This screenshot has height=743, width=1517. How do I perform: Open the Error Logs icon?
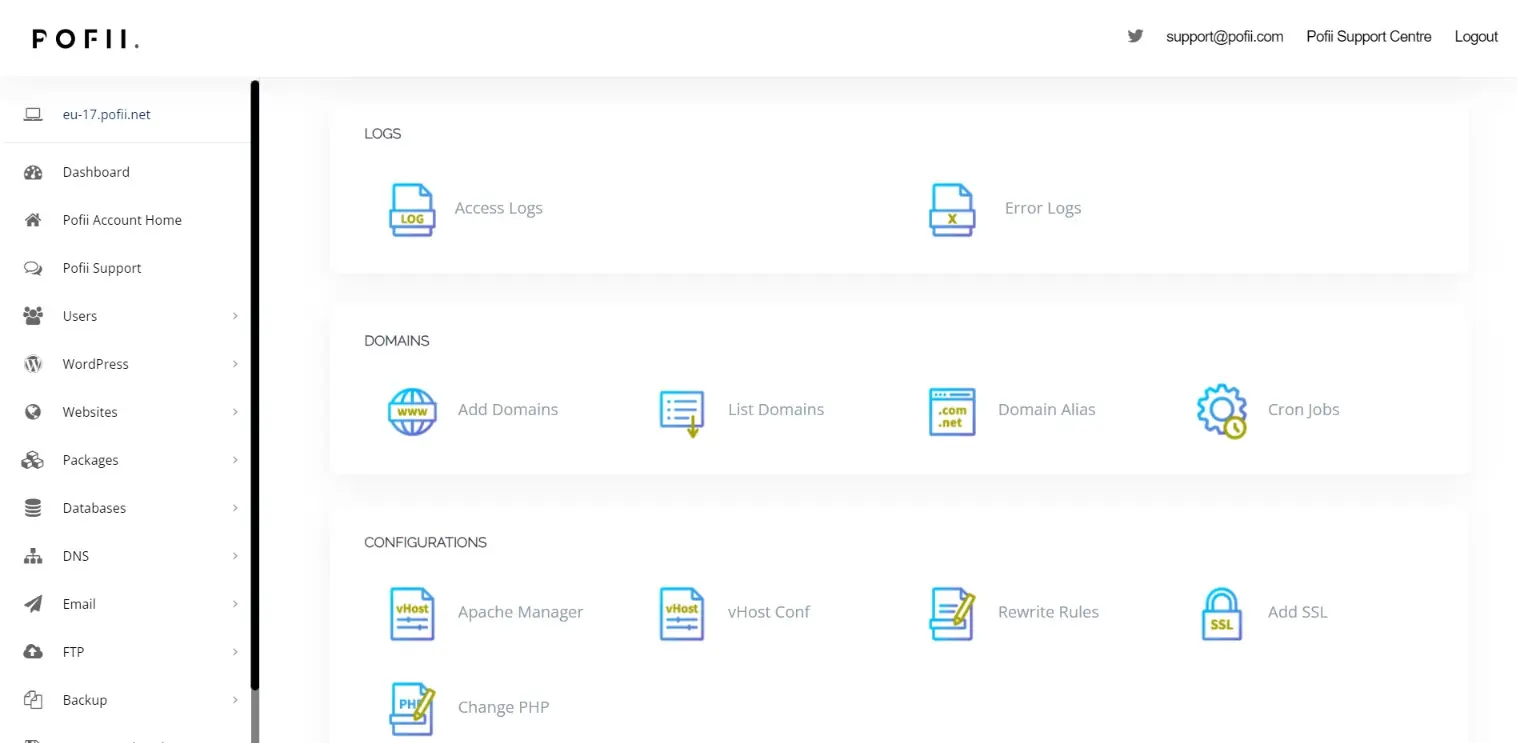tap(952, 209)
